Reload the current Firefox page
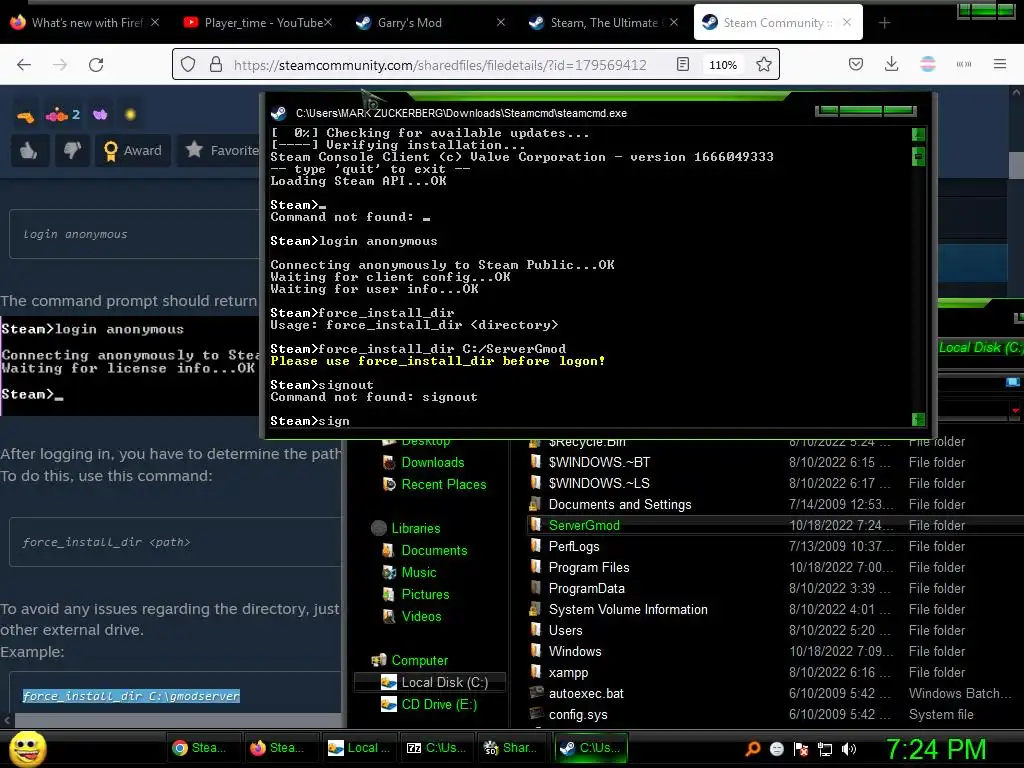This screenshot has width=1024, height=768. click(96, 65)
